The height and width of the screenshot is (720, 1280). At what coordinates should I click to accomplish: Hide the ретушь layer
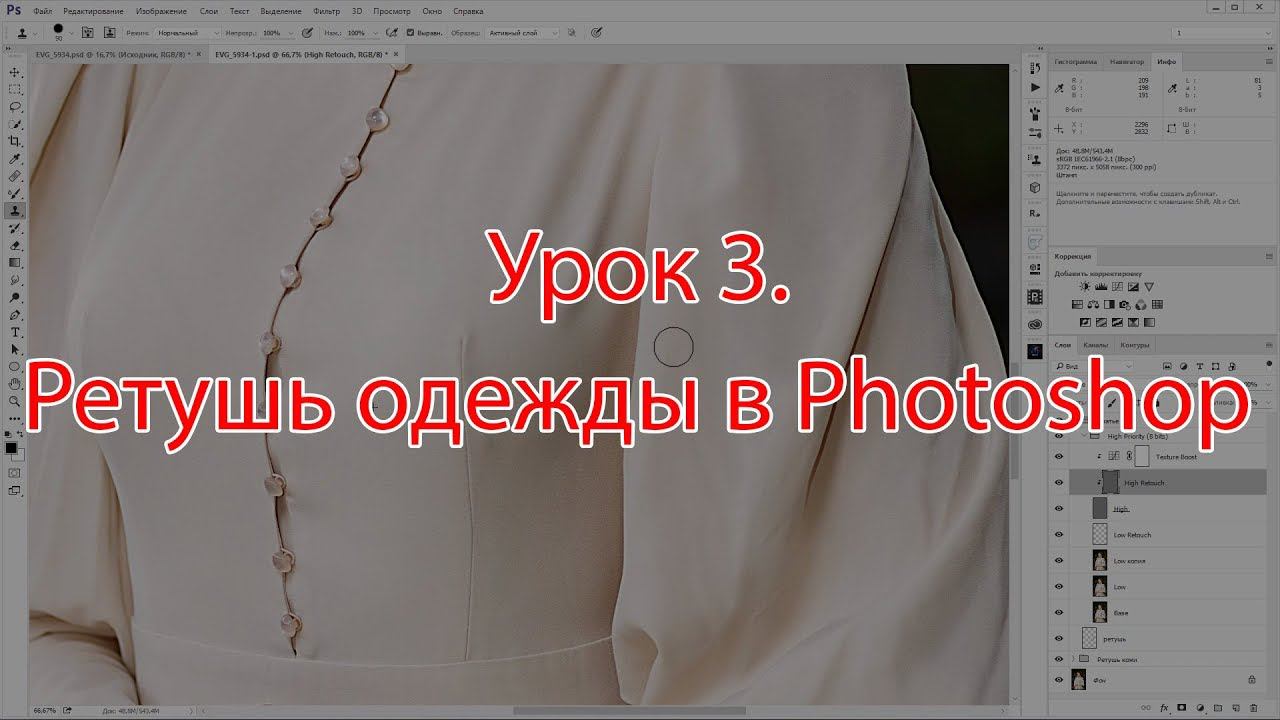click(1059, 638)
